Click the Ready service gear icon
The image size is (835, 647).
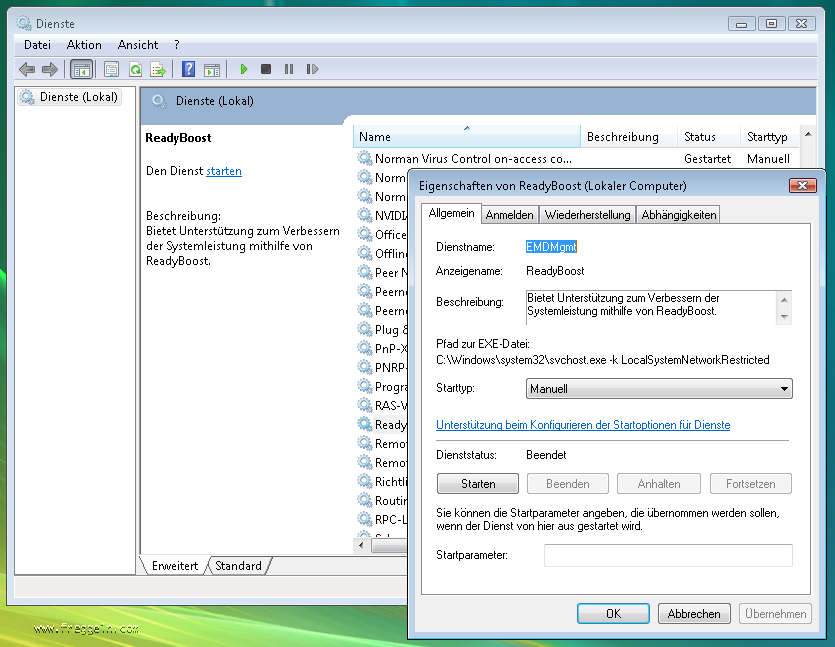pyautogui.click(x=365, y=424)
